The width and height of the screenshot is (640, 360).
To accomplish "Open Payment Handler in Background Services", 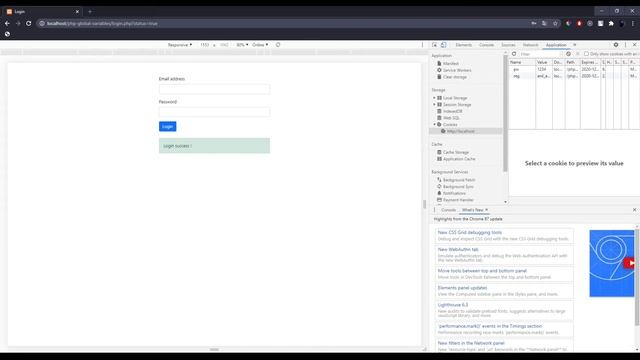I will point(458,200).
